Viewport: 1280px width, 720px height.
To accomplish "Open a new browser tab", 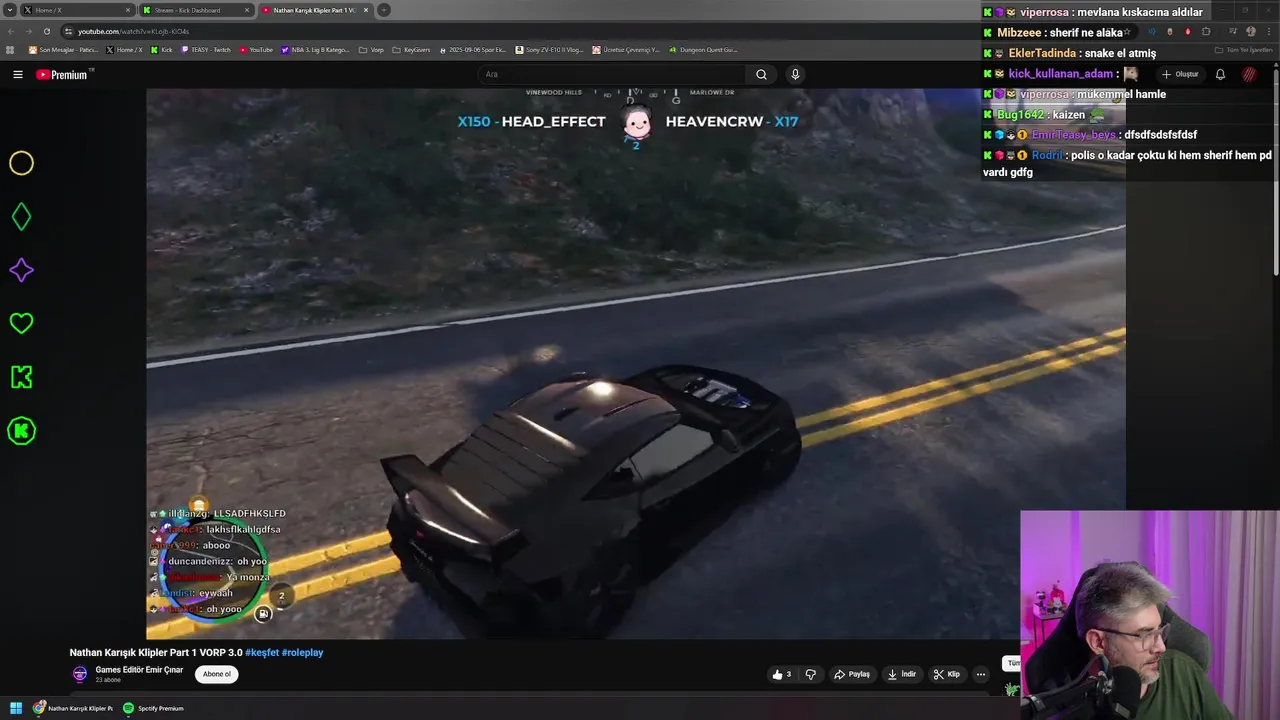I will [x=384, y=10].
